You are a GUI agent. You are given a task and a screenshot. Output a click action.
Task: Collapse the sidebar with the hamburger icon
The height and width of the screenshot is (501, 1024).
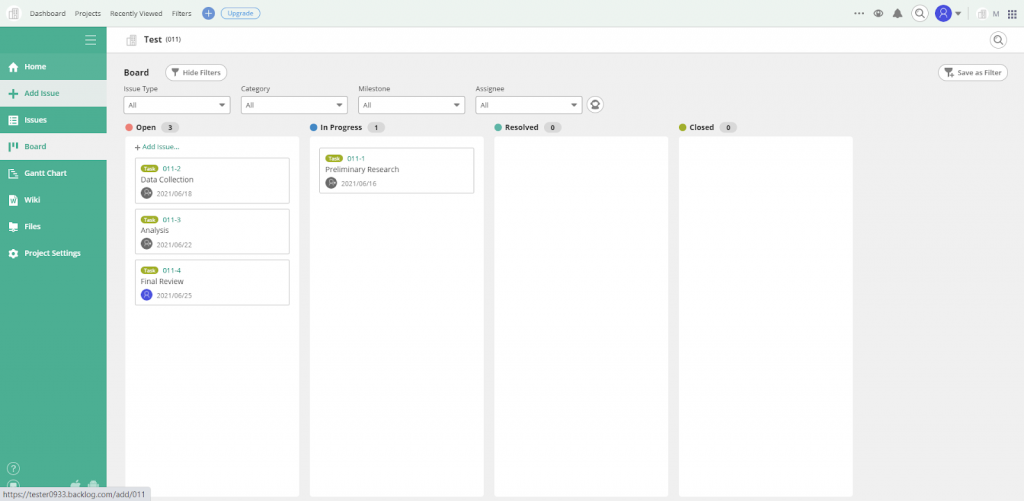pos(91,40)
